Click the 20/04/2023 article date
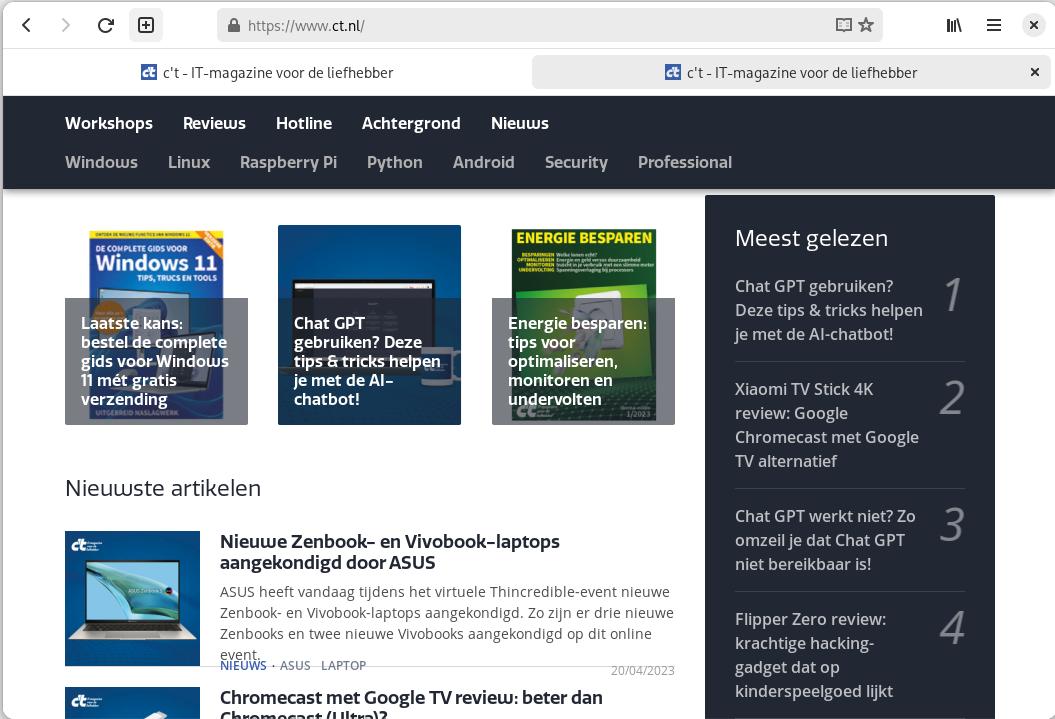 tap(643, 671)
